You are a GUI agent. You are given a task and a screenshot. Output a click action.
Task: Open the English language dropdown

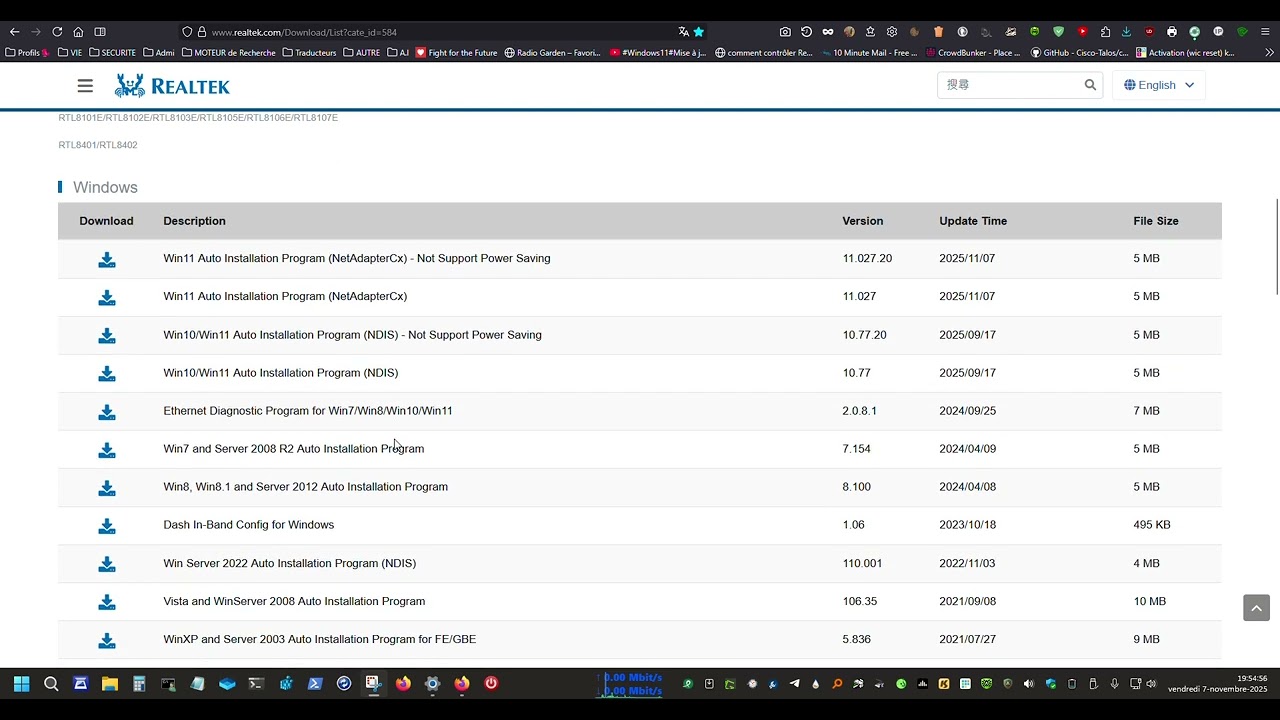[x=1159, y=85]
